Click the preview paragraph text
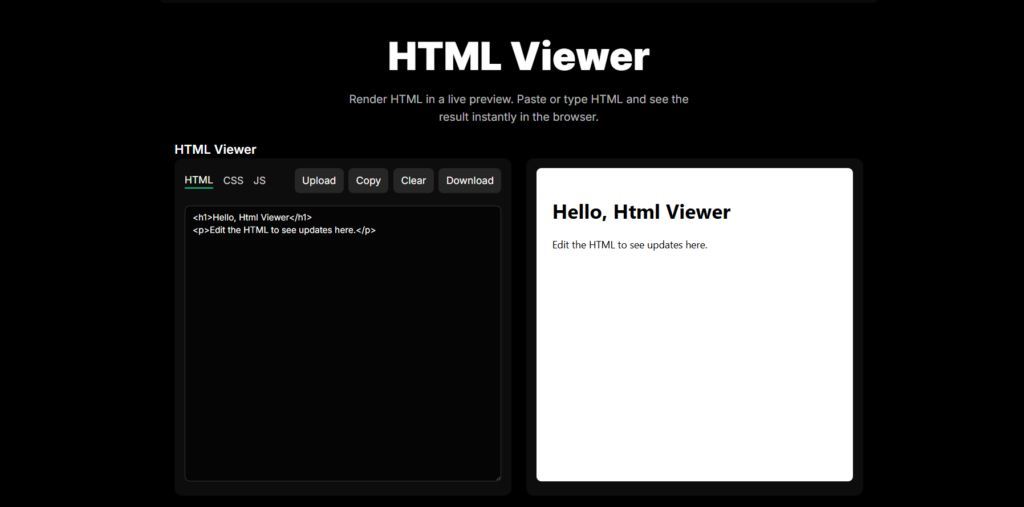1024x507 pixels. [630, 246]
